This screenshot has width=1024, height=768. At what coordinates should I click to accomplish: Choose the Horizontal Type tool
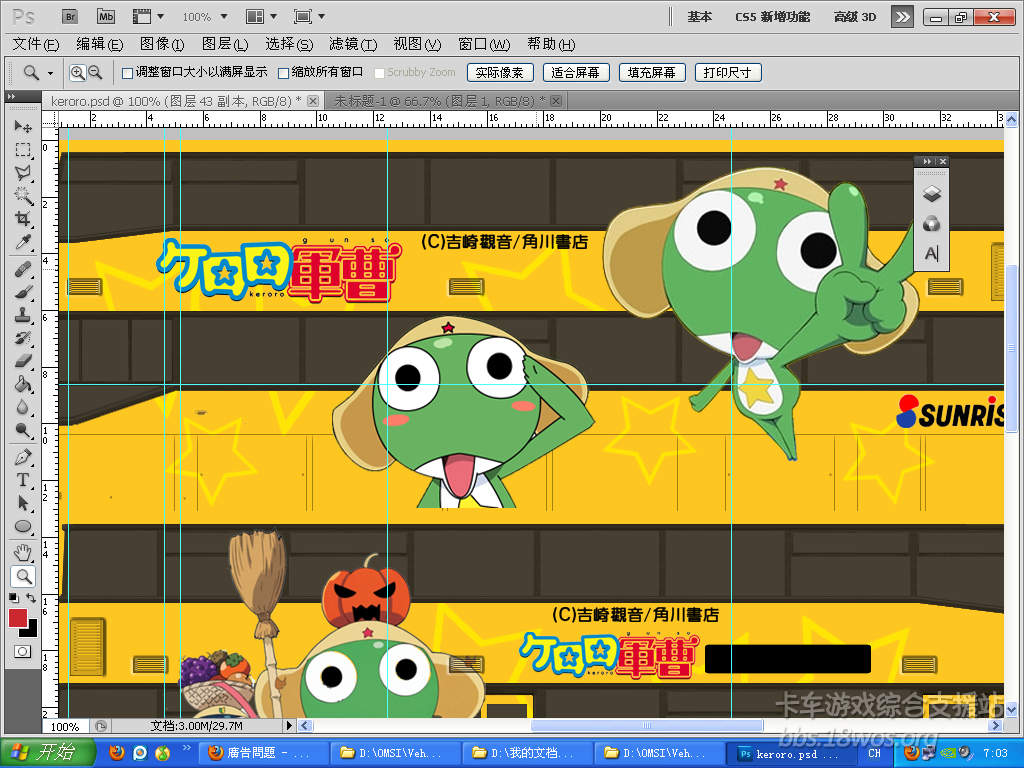(23, 480)
